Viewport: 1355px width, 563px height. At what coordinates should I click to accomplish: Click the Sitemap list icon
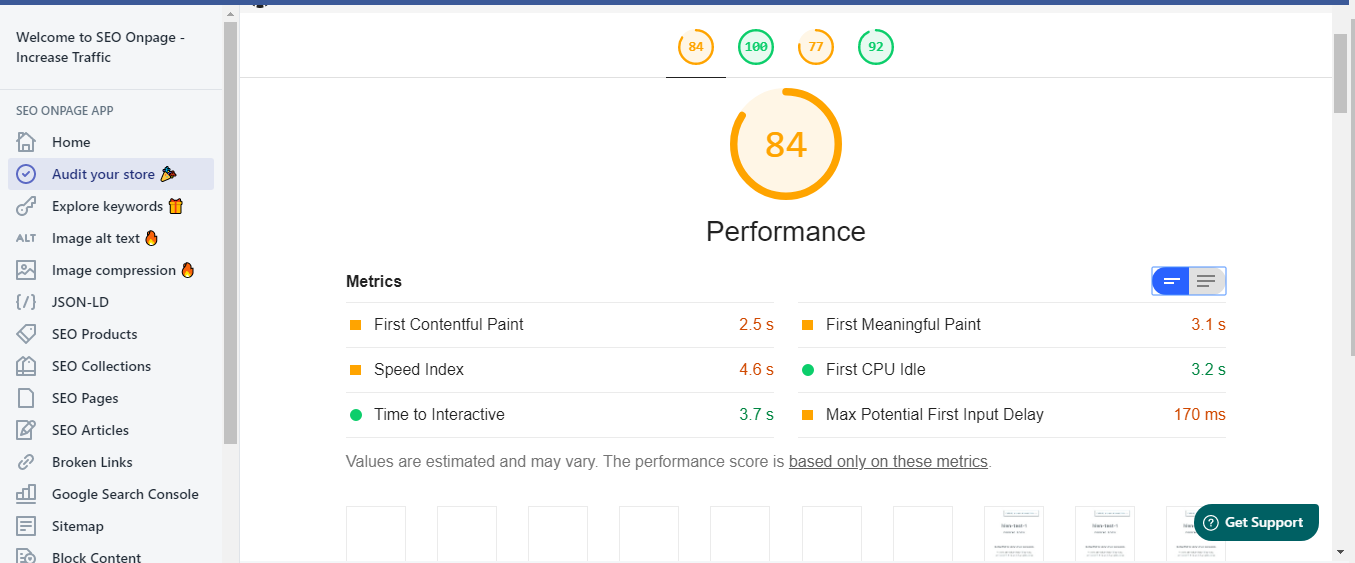(x=26, y=526)
